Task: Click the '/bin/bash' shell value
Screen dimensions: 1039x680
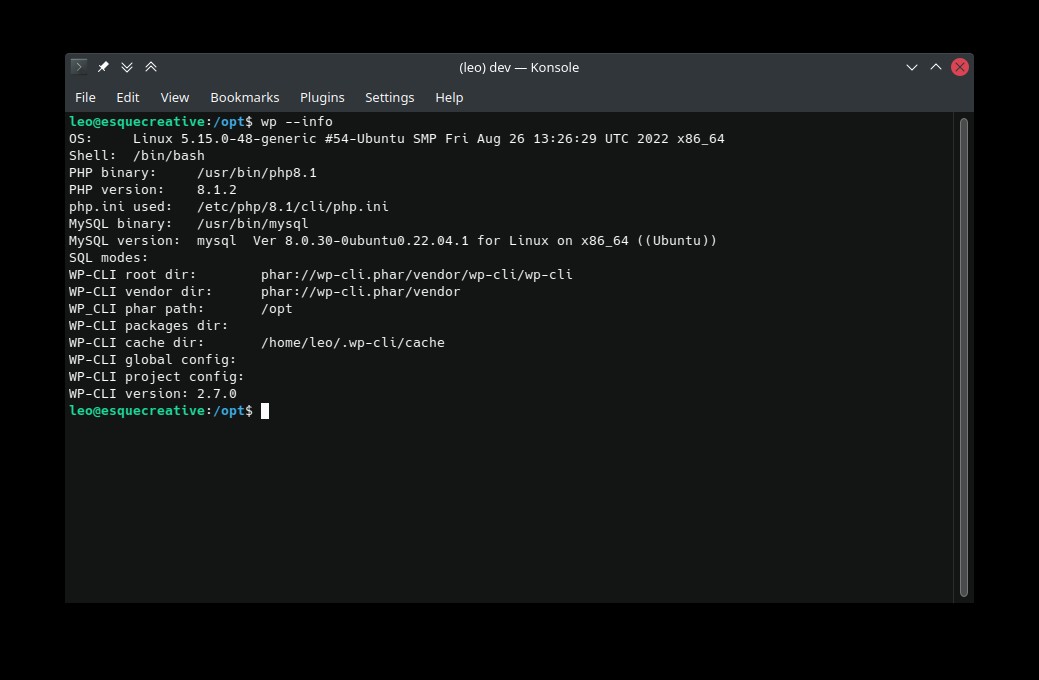Action: [x=168, y=156]
